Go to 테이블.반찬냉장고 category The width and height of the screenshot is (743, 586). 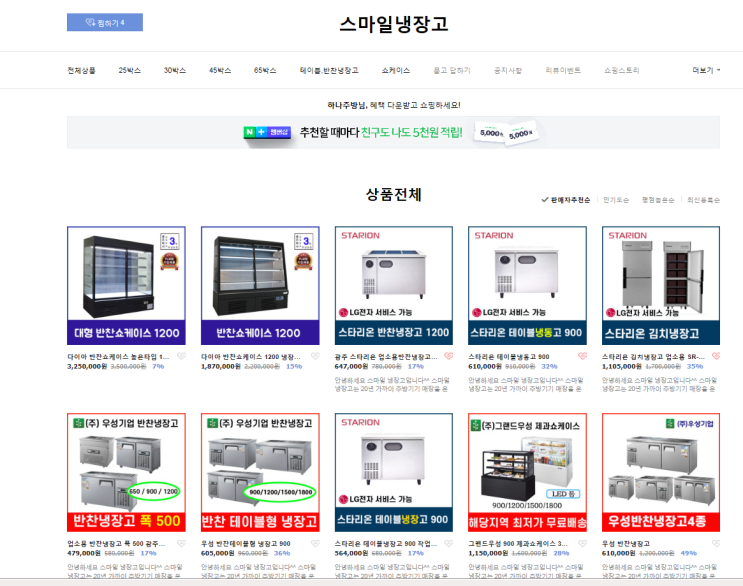[x=329, y=71]
